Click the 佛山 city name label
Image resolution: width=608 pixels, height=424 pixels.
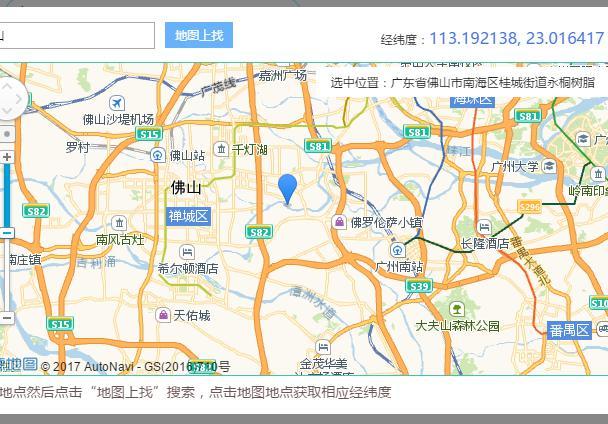tap(186, 187)
